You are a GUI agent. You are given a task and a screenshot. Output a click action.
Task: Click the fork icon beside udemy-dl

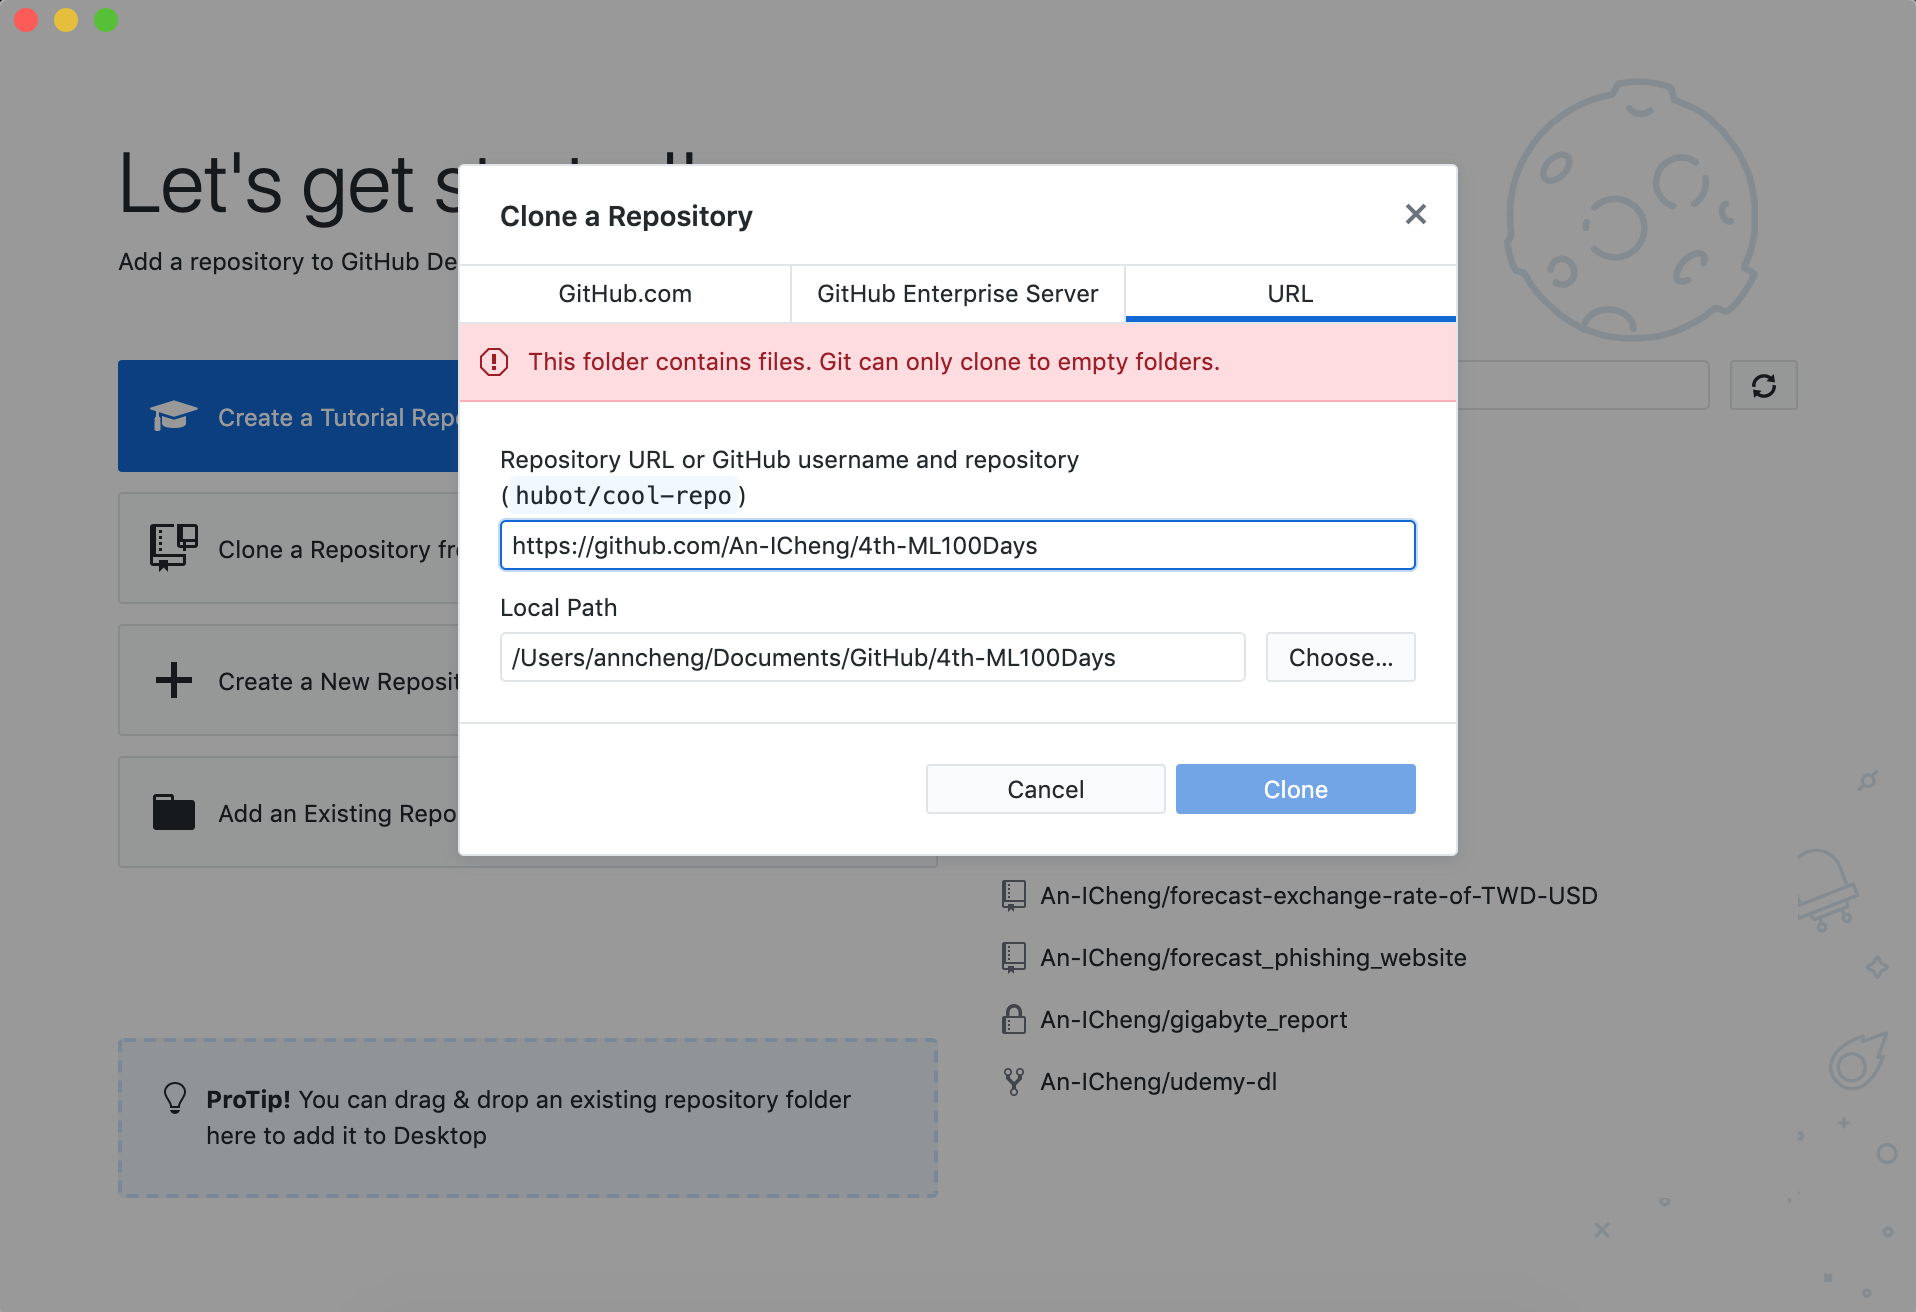[1013, 1081]
